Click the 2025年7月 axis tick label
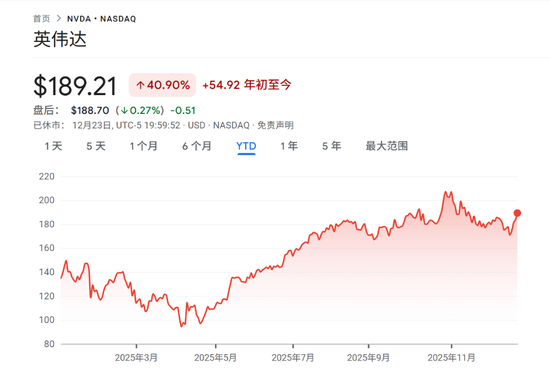 pos(293,358)
